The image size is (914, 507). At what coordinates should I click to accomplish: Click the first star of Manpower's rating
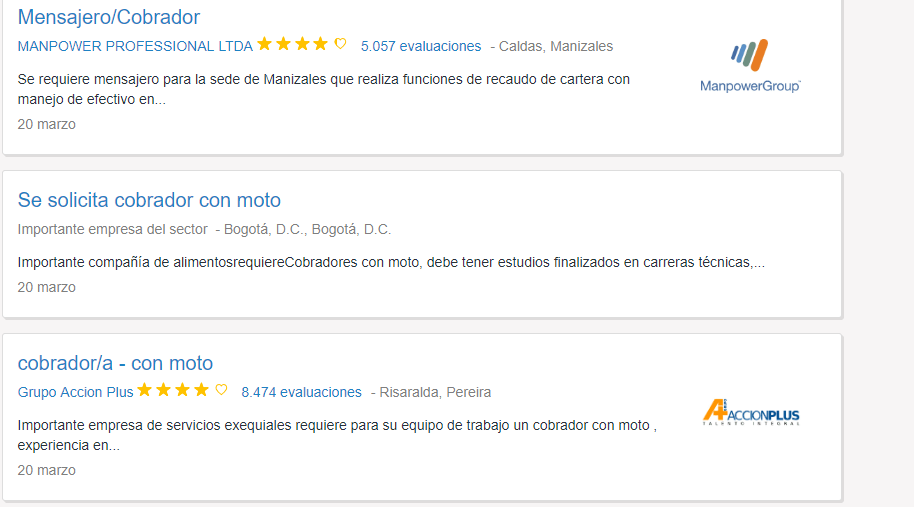pos(264,44)
